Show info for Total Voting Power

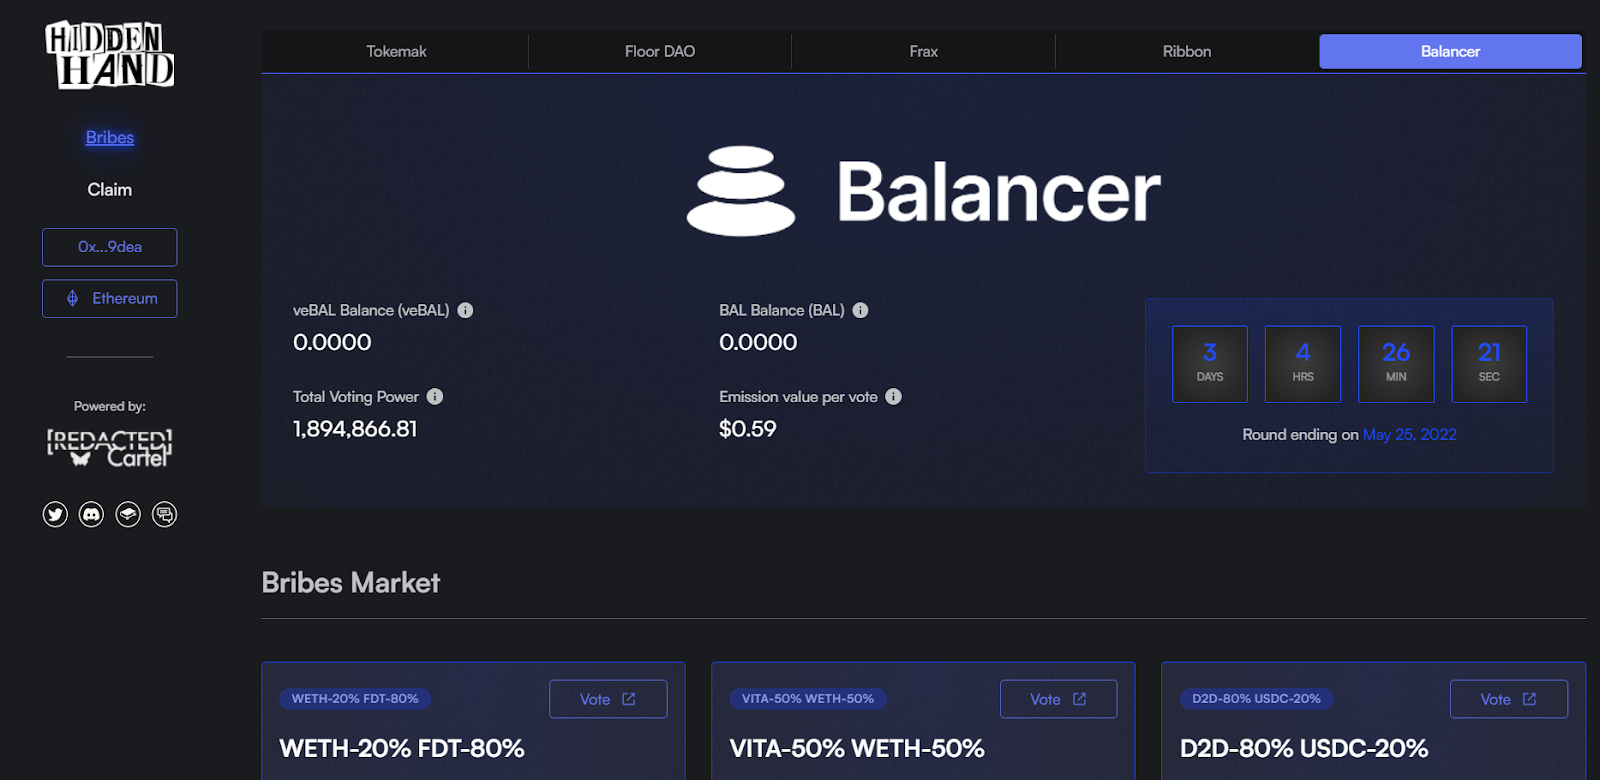435,396
